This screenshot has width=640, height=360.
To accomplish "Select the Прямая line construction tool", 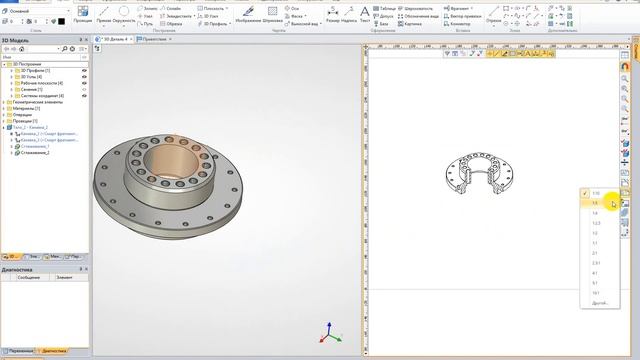I will click(x=104, y=14).
